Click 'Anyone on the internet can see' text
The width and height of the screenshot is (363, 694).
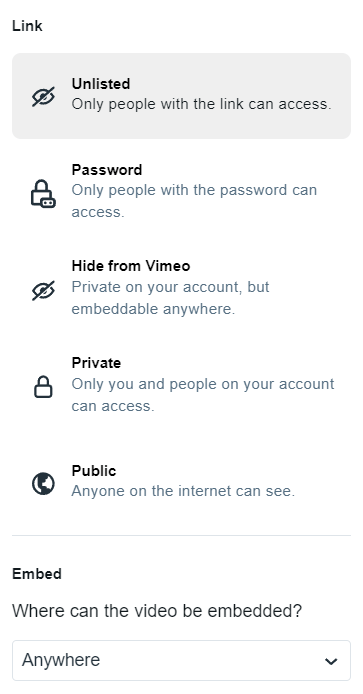click(183, 491)
